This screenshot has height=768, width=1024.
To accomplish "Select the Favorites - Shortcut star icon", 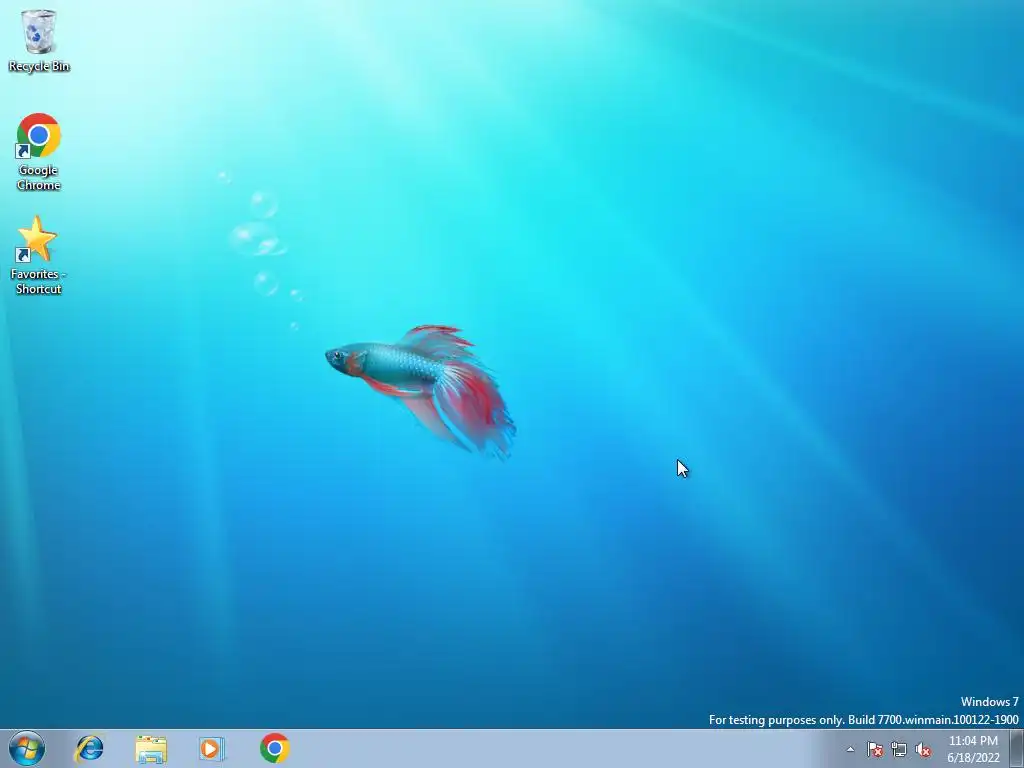I will click(38, 255).
